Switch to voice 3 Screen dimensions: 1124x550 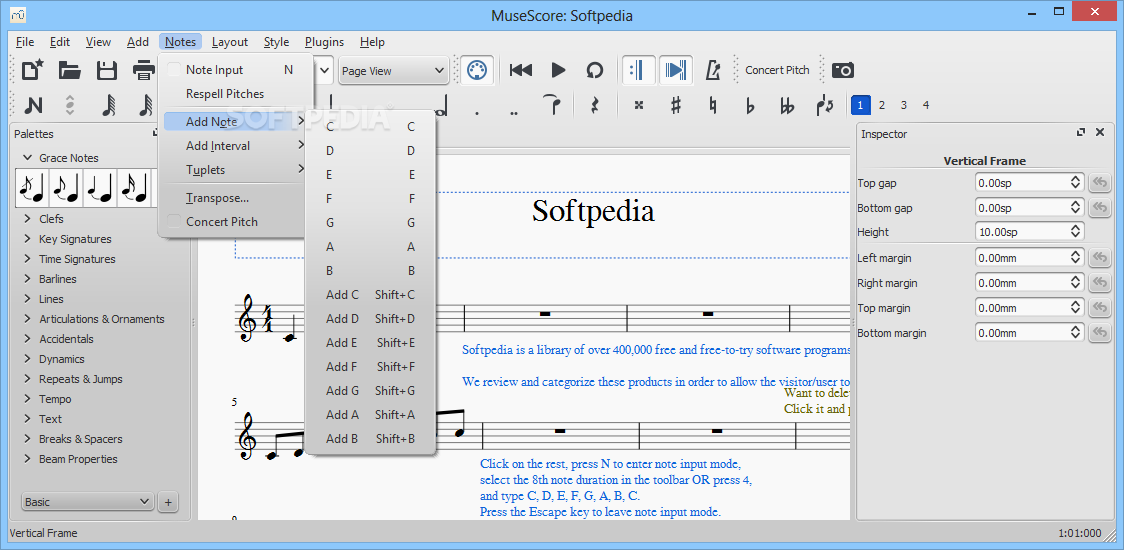click(x=904, y=105)
